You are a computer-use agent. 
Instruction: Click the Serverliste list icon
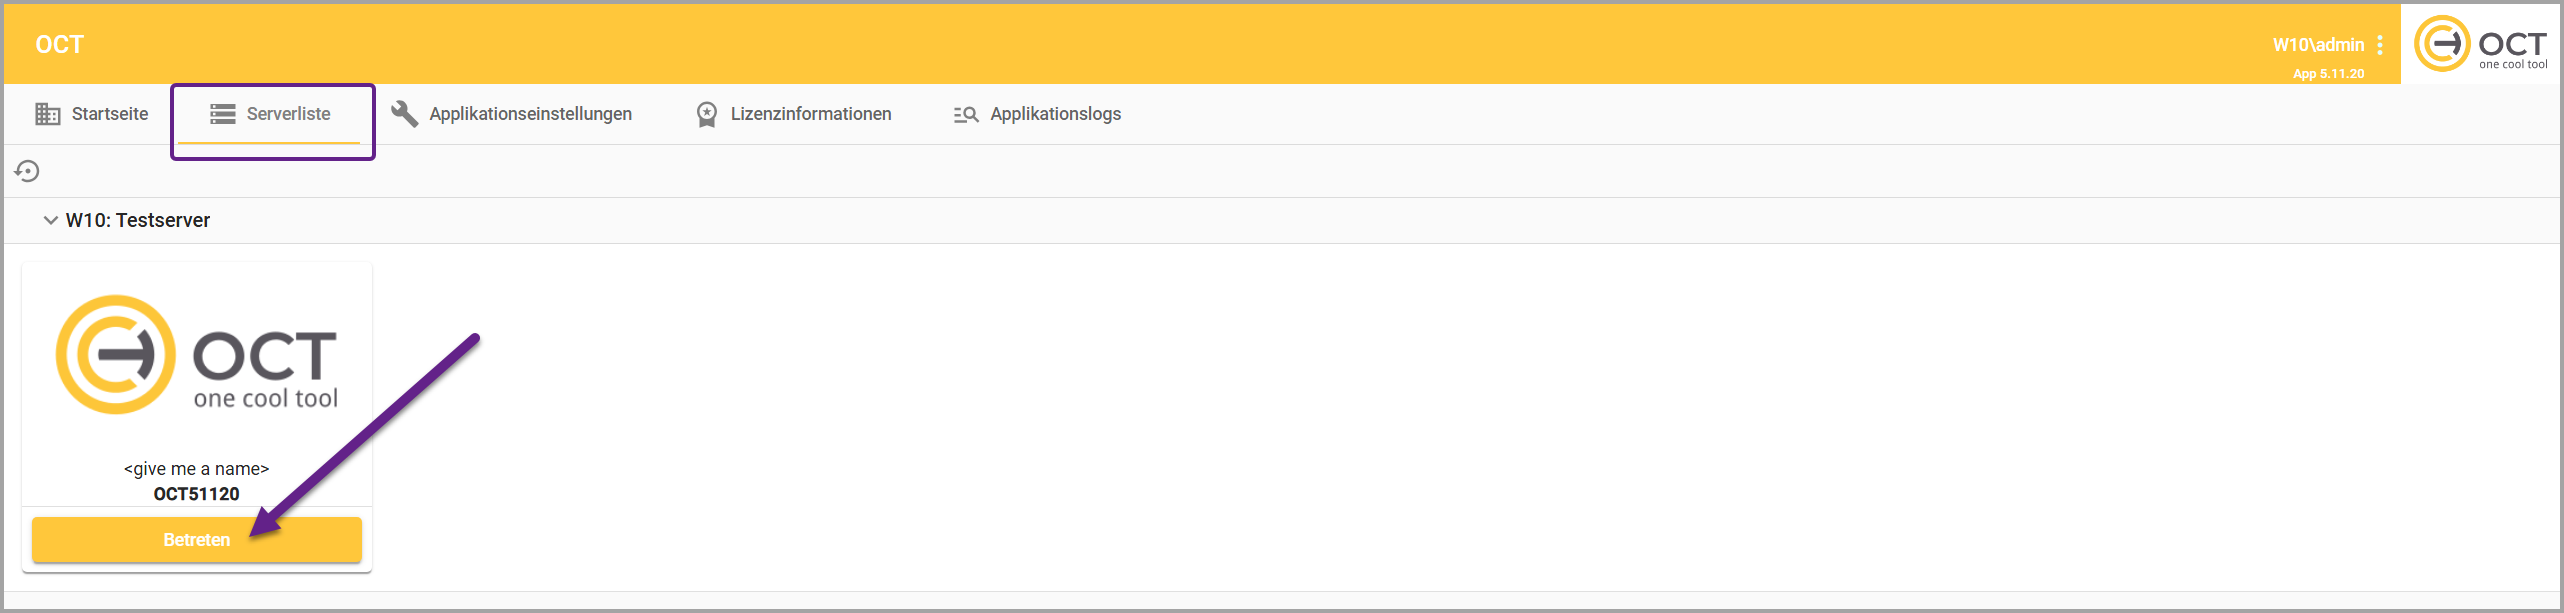pyautogui.click(x=222, y=114)
